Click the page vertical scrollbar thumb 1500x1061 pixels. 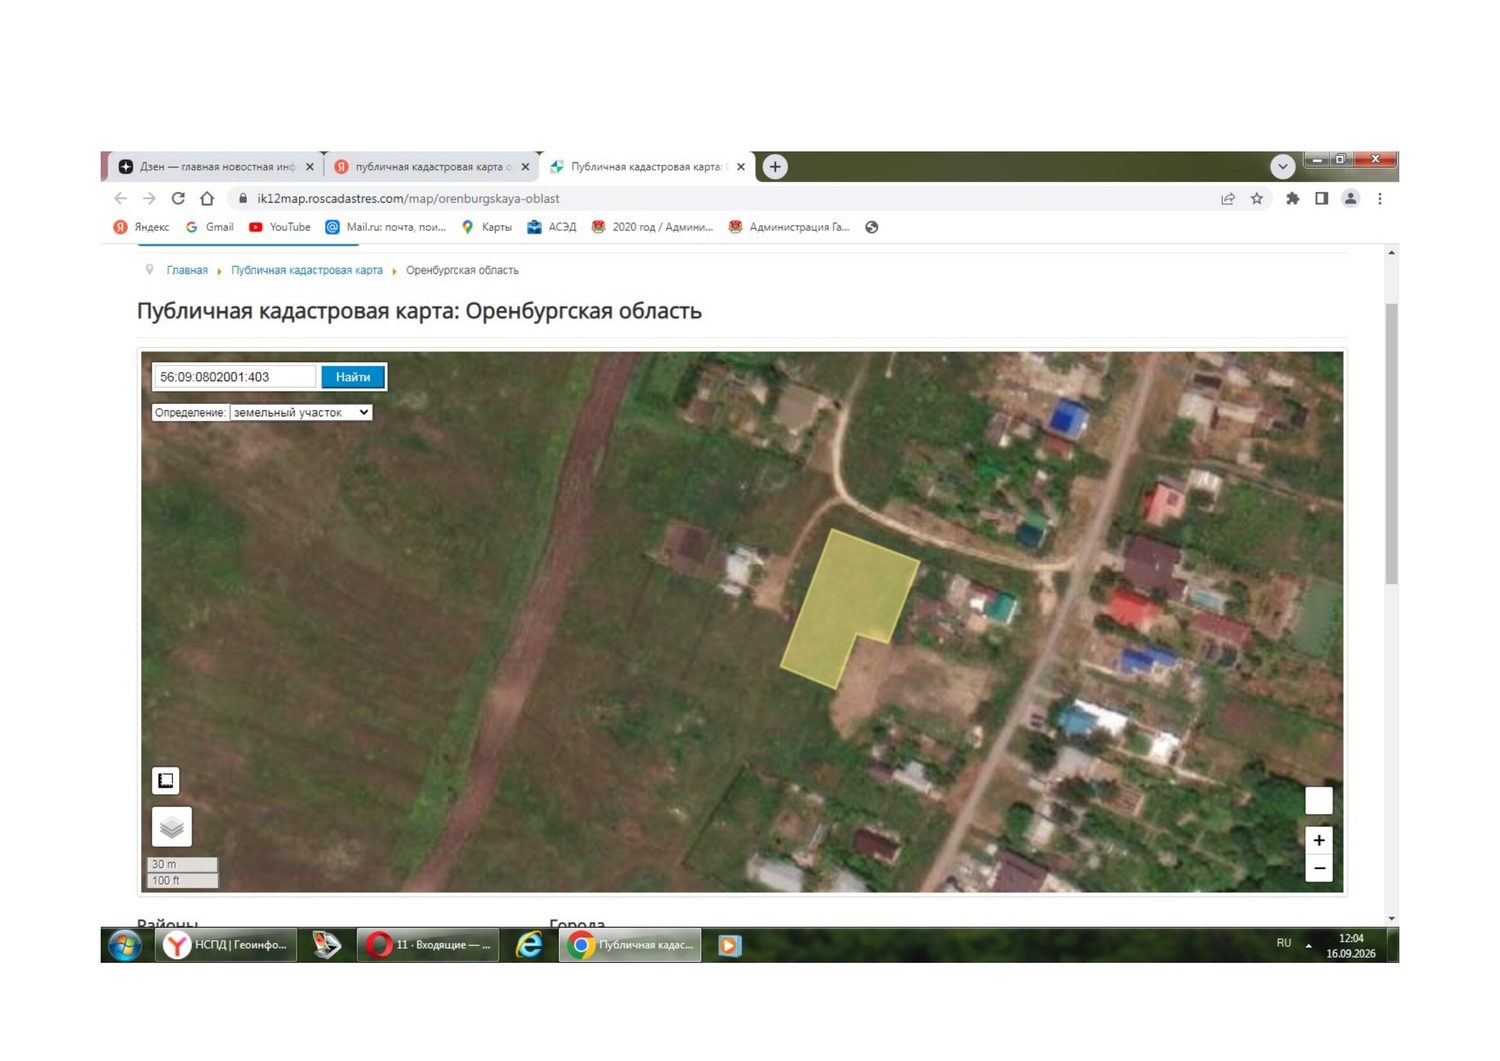1391,443
